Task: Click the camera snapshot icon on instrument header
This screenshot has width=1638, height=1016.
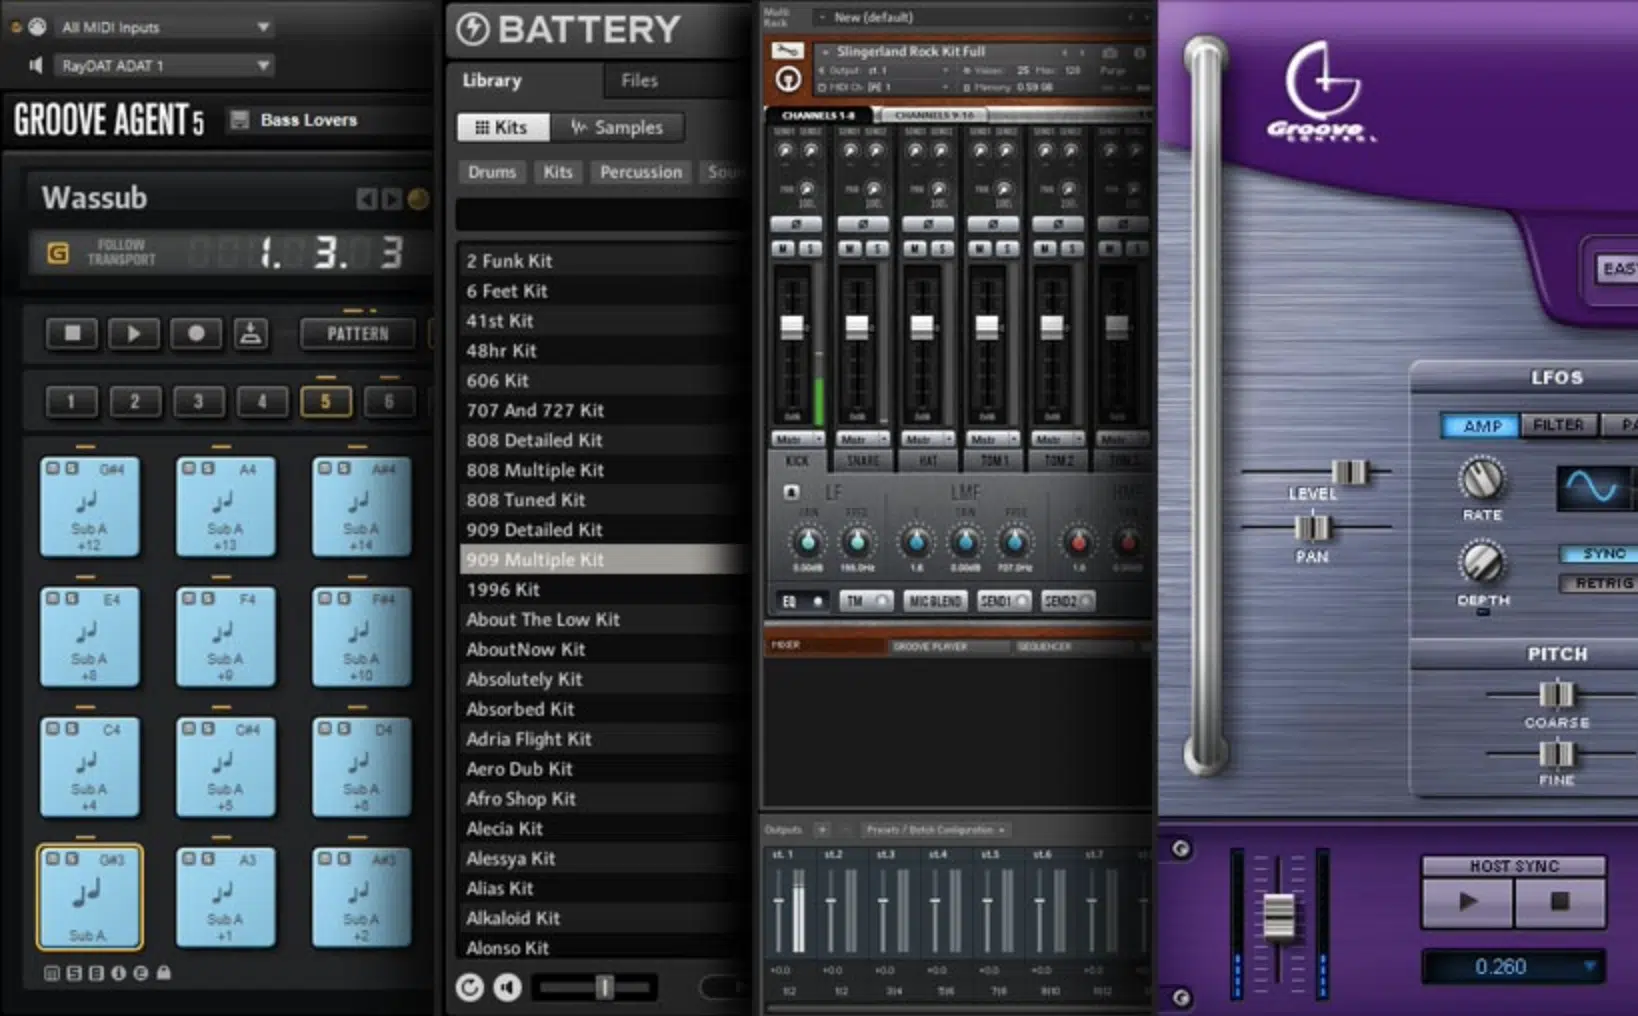Action: pyautogui.click(x=1109, y=52)
